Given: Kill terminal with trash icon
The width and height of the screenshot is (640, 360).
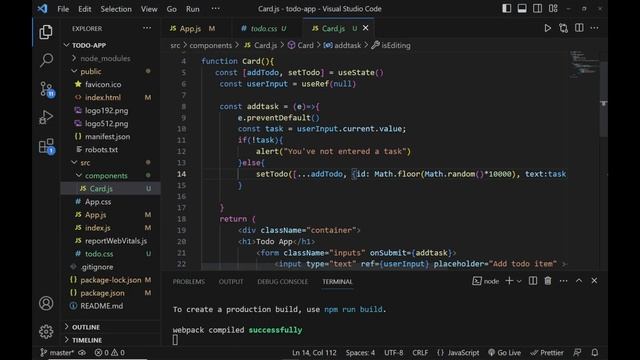Looking at the screenshot, I should pyautogui.click(x=548, y=281).
